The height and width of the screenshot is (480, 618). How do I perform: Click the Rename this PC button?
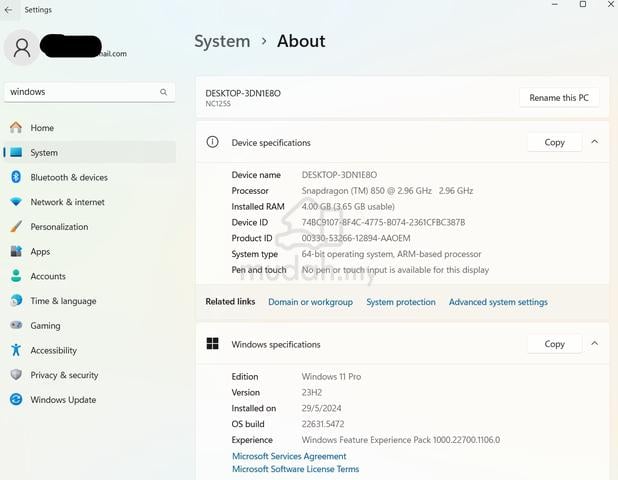pos(559,97)
